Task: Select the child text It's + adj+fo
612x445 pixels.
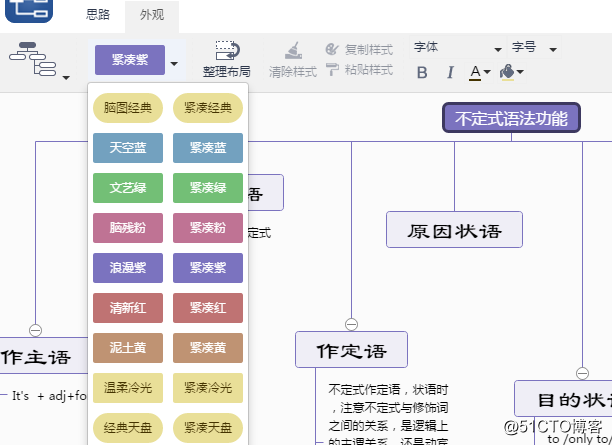Action: pyautogui.click(x=49, y=396)
